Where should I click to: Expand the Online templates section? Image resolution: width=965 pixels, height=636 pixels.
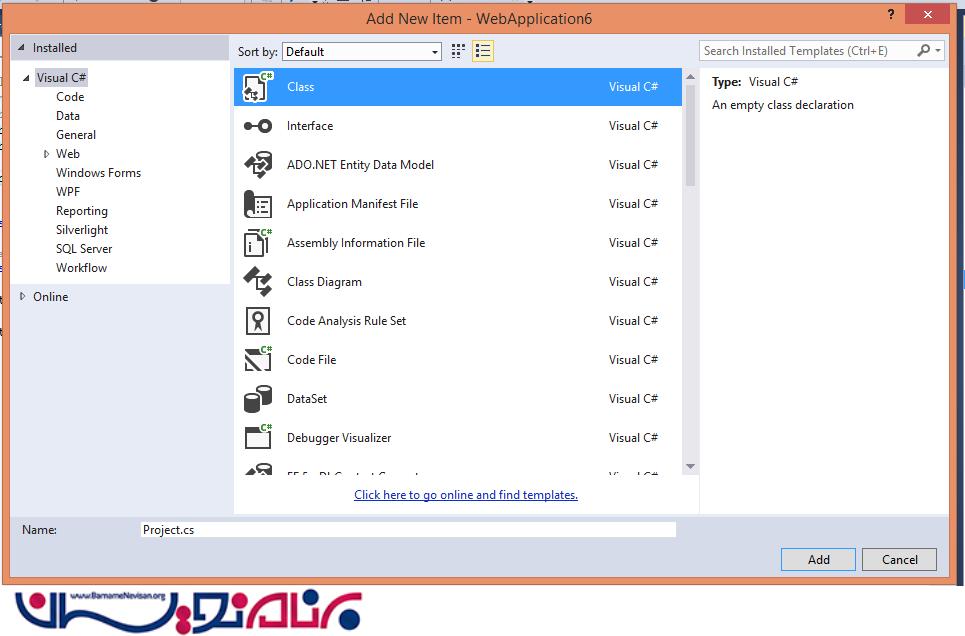coord(23,297)
